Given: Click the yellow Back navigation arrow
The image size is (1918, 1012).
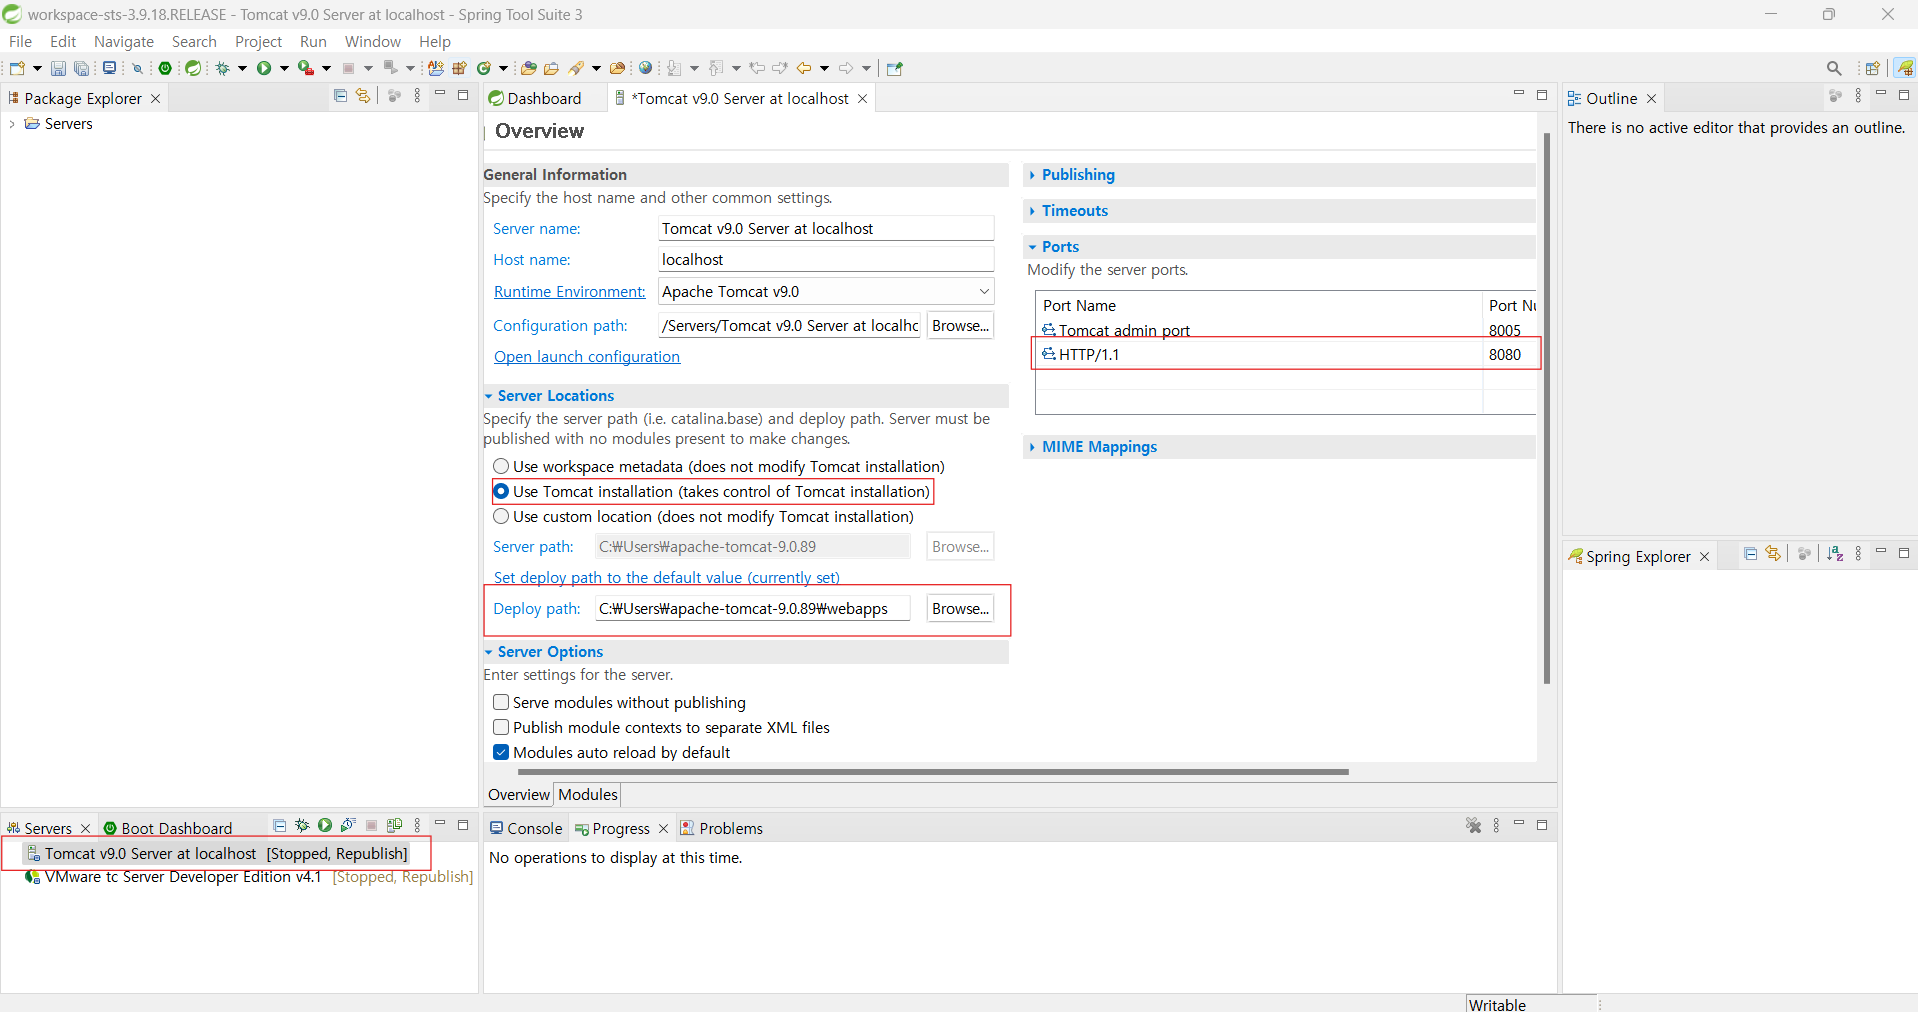Looking at the screenshot, I should click(804, 68).
